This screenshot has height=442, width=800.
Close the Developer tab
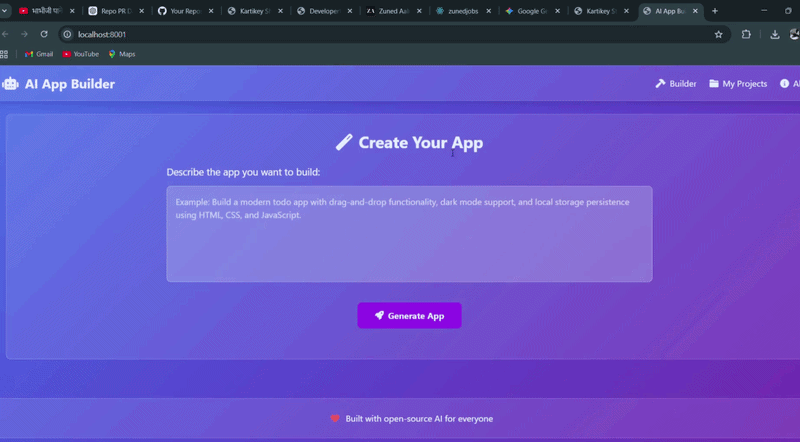349,11
